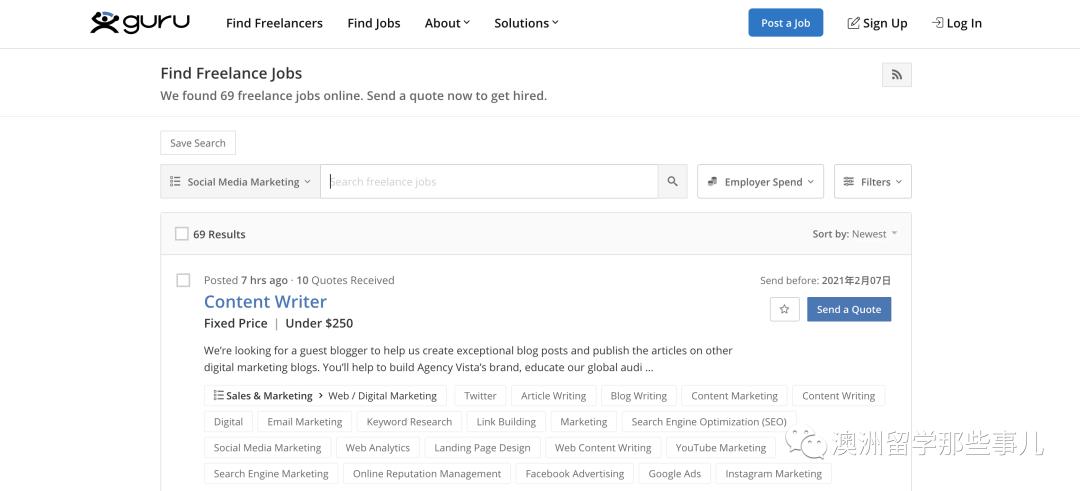Open Social Media Marketing category dropdown
Image resolution: width=1080 pixels, height=491 pixels.
tap(240, 182)
